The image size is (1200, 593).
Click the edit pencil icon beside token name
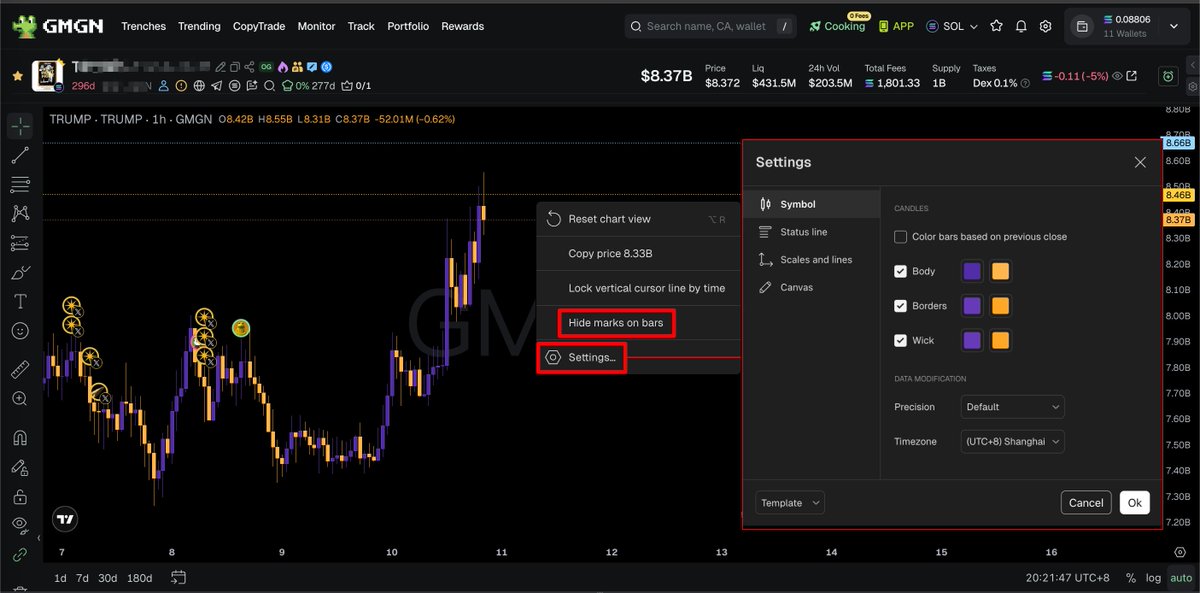pos(219,67)
